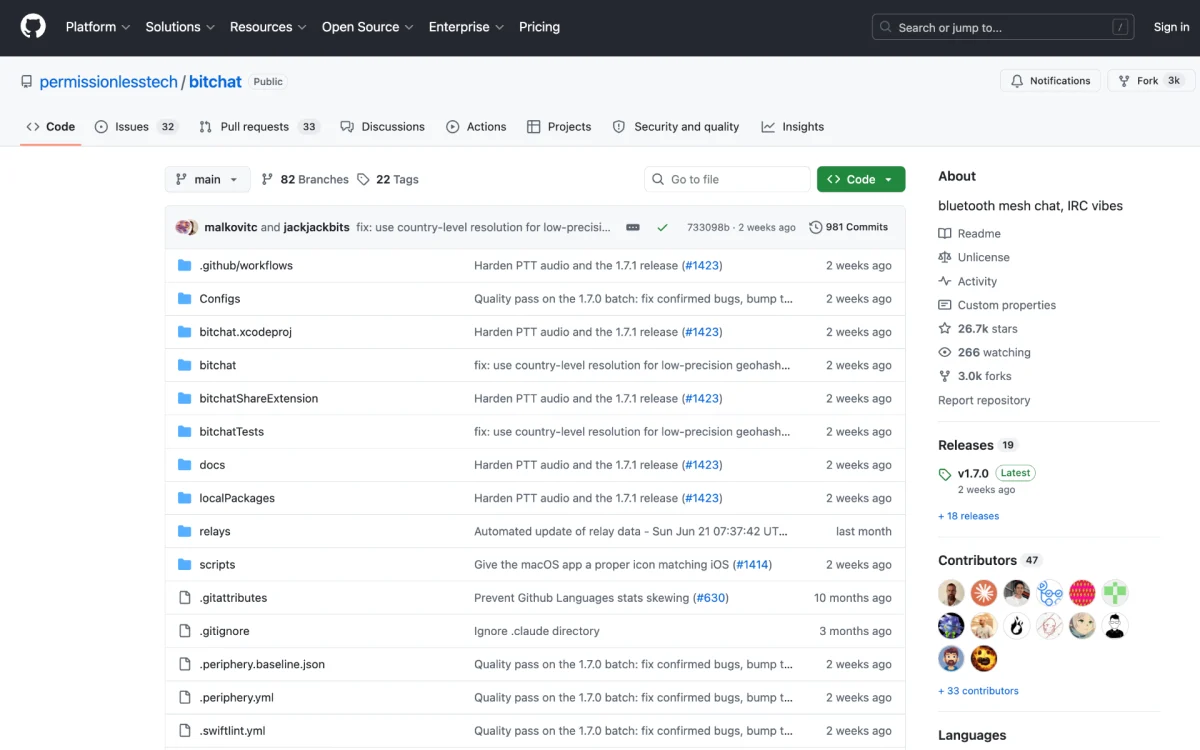Click the first contributor avatar
The height and width of the screenshot is (750, 1200).
click(x=951, y=593)
